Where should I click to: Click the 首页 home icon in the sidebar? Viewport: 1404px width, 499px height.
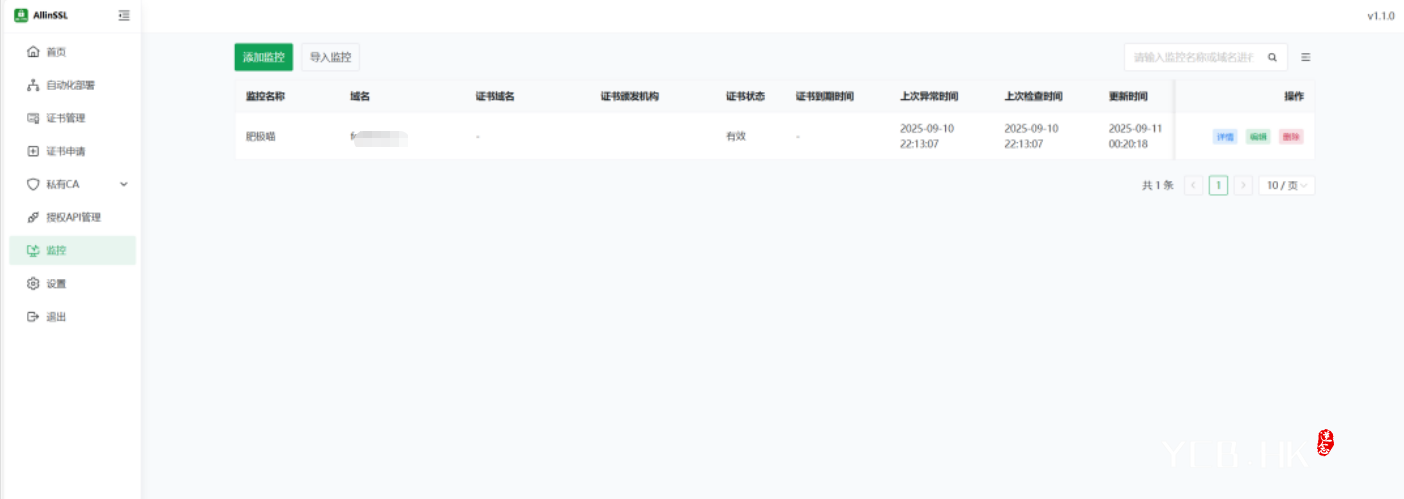pyautogui.click(x=33, y=52)
